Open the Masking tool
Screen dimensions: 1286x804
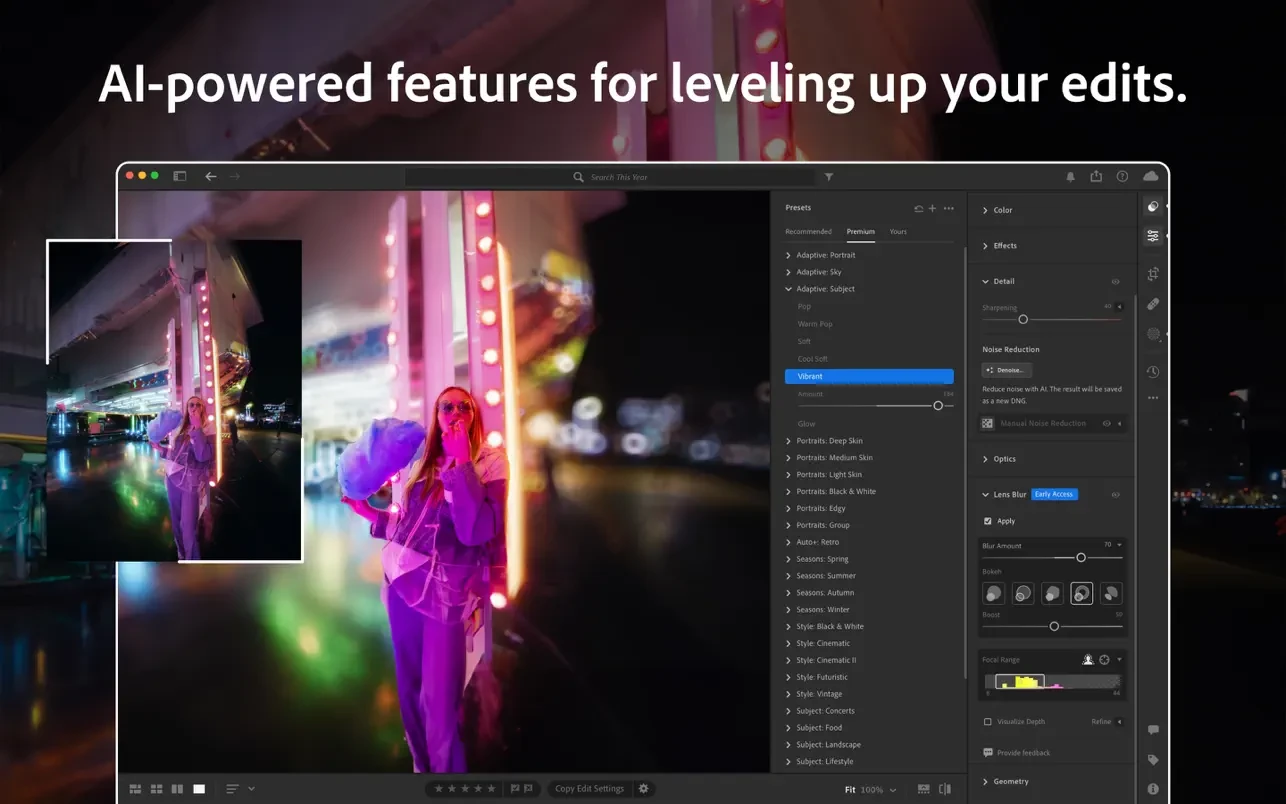1153,334
